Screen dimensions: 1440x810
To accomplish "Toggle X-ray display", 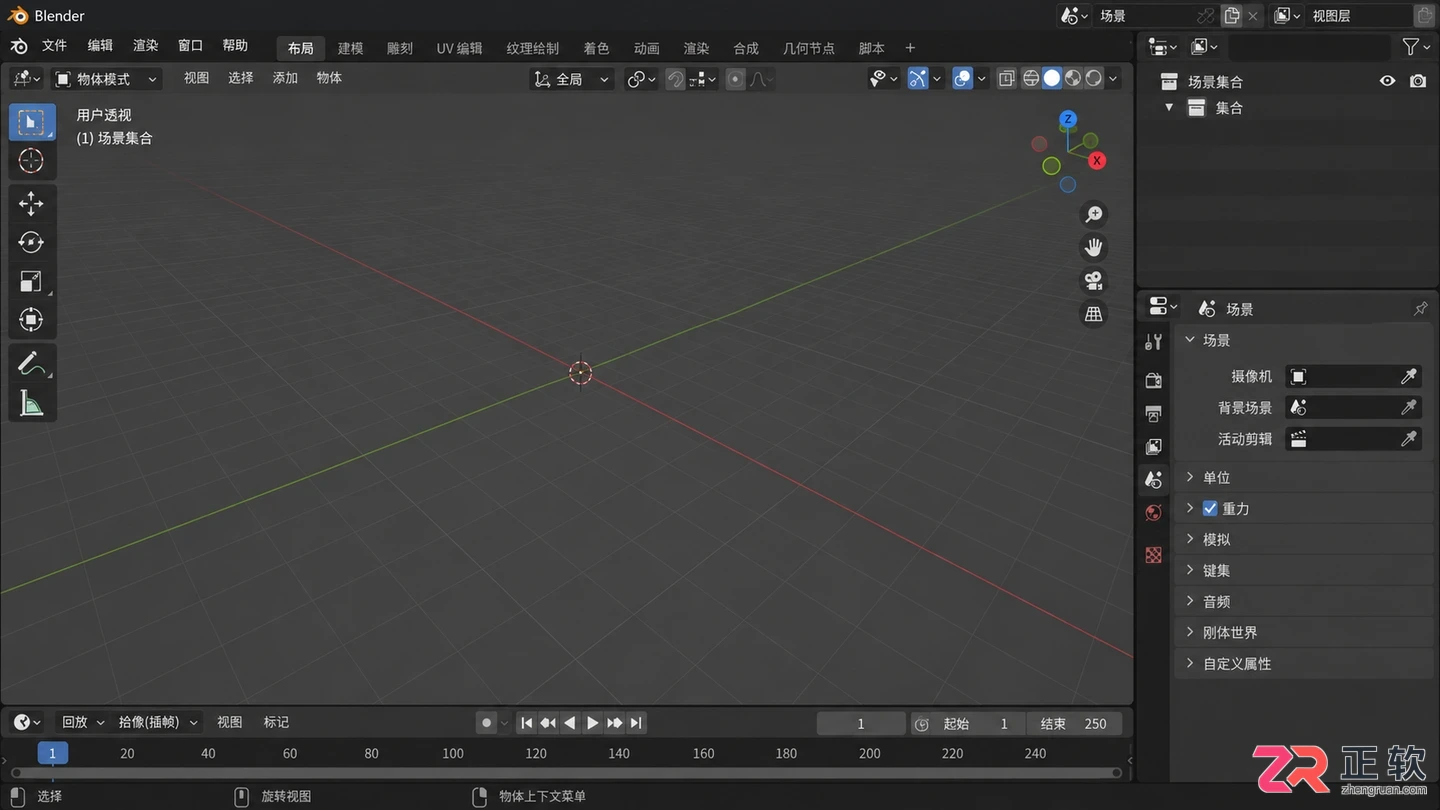I will (x=1007, y=78).
